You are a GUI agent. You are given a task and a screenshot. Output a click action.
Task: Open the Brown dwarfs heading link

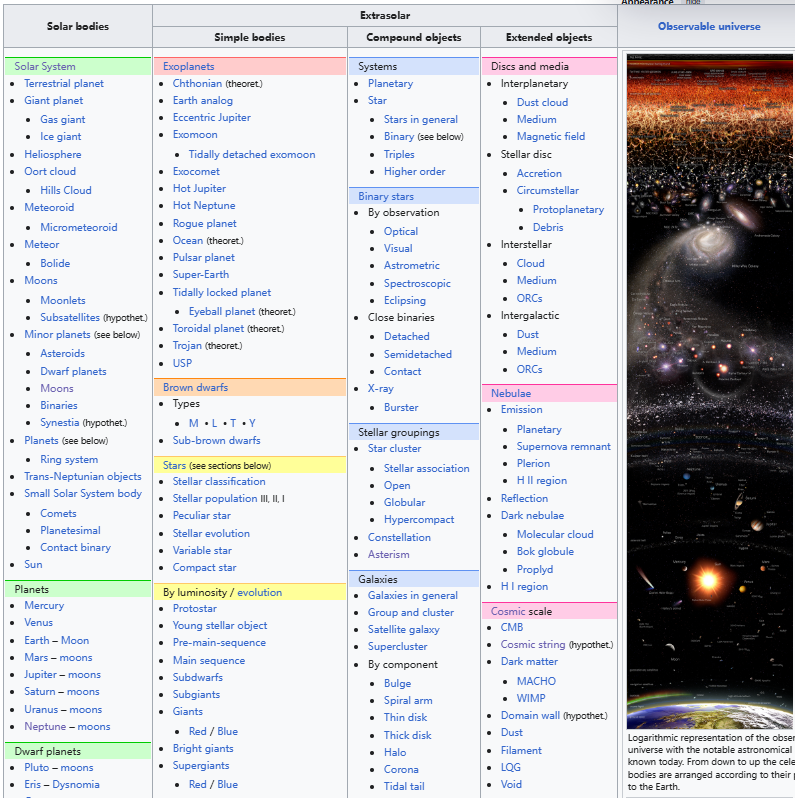tap(195, 387)
